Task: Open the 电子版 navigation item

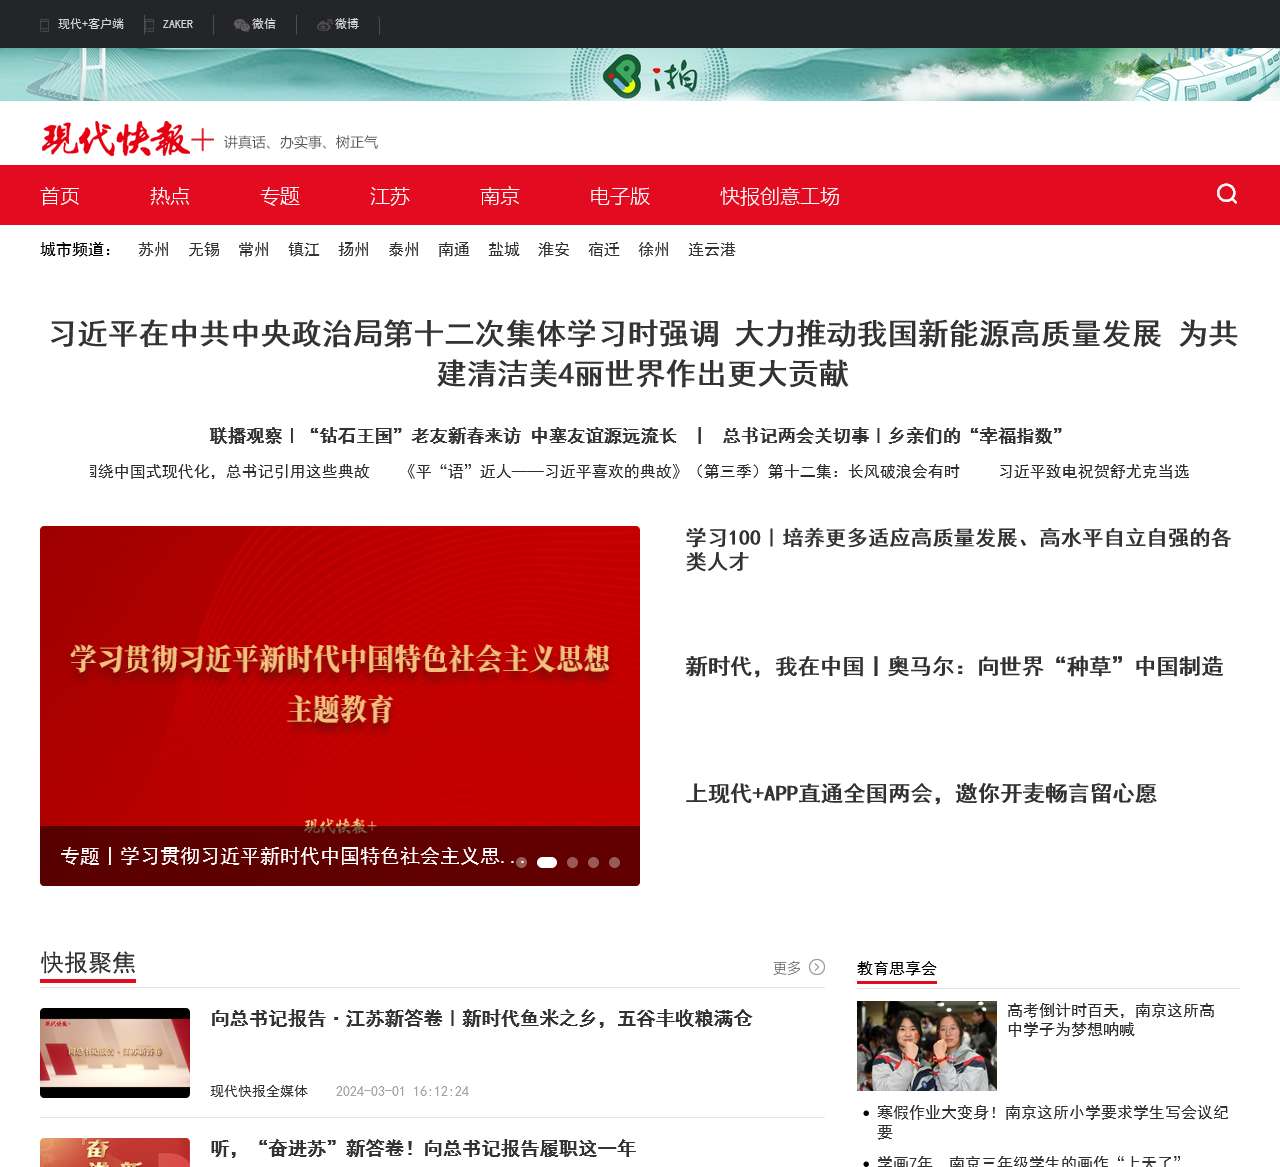Action: point(620,196)
